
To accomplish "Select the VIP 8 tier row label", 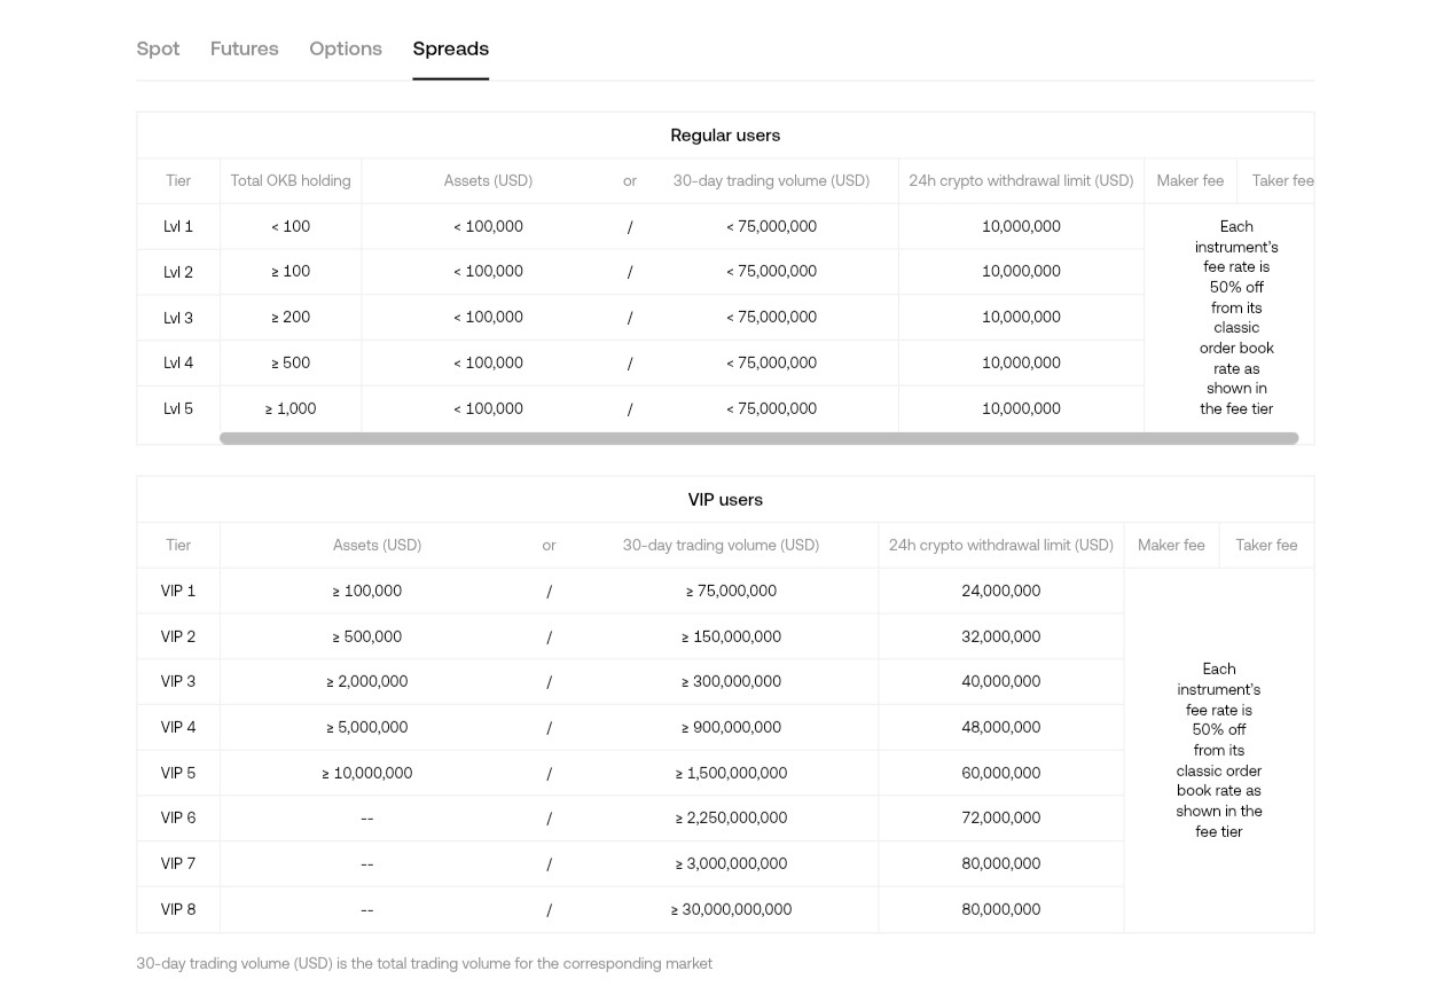I will 178,910.
